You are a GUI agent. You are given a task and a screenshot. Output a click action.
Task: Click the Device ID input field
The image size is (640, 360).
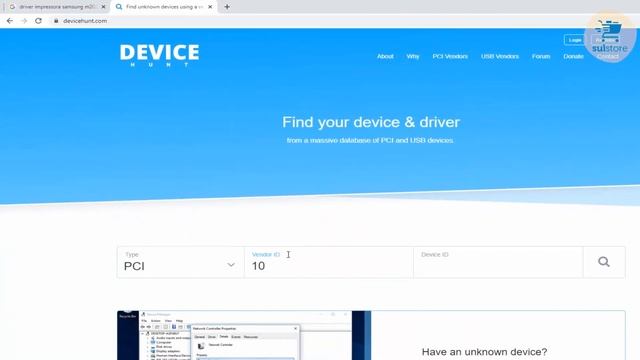tap(498, 262)
